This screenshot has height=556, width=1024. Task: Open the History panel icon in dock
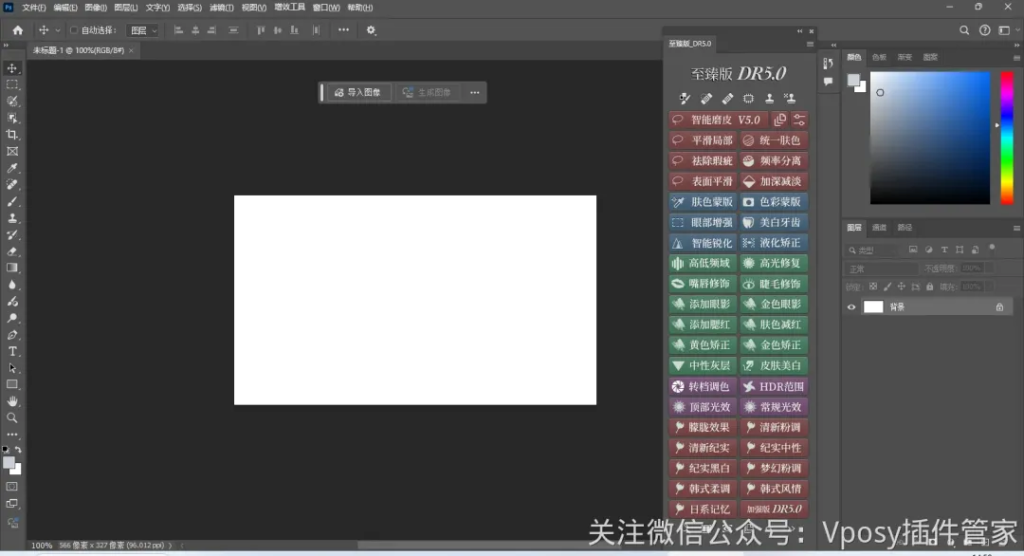(828, 63)
